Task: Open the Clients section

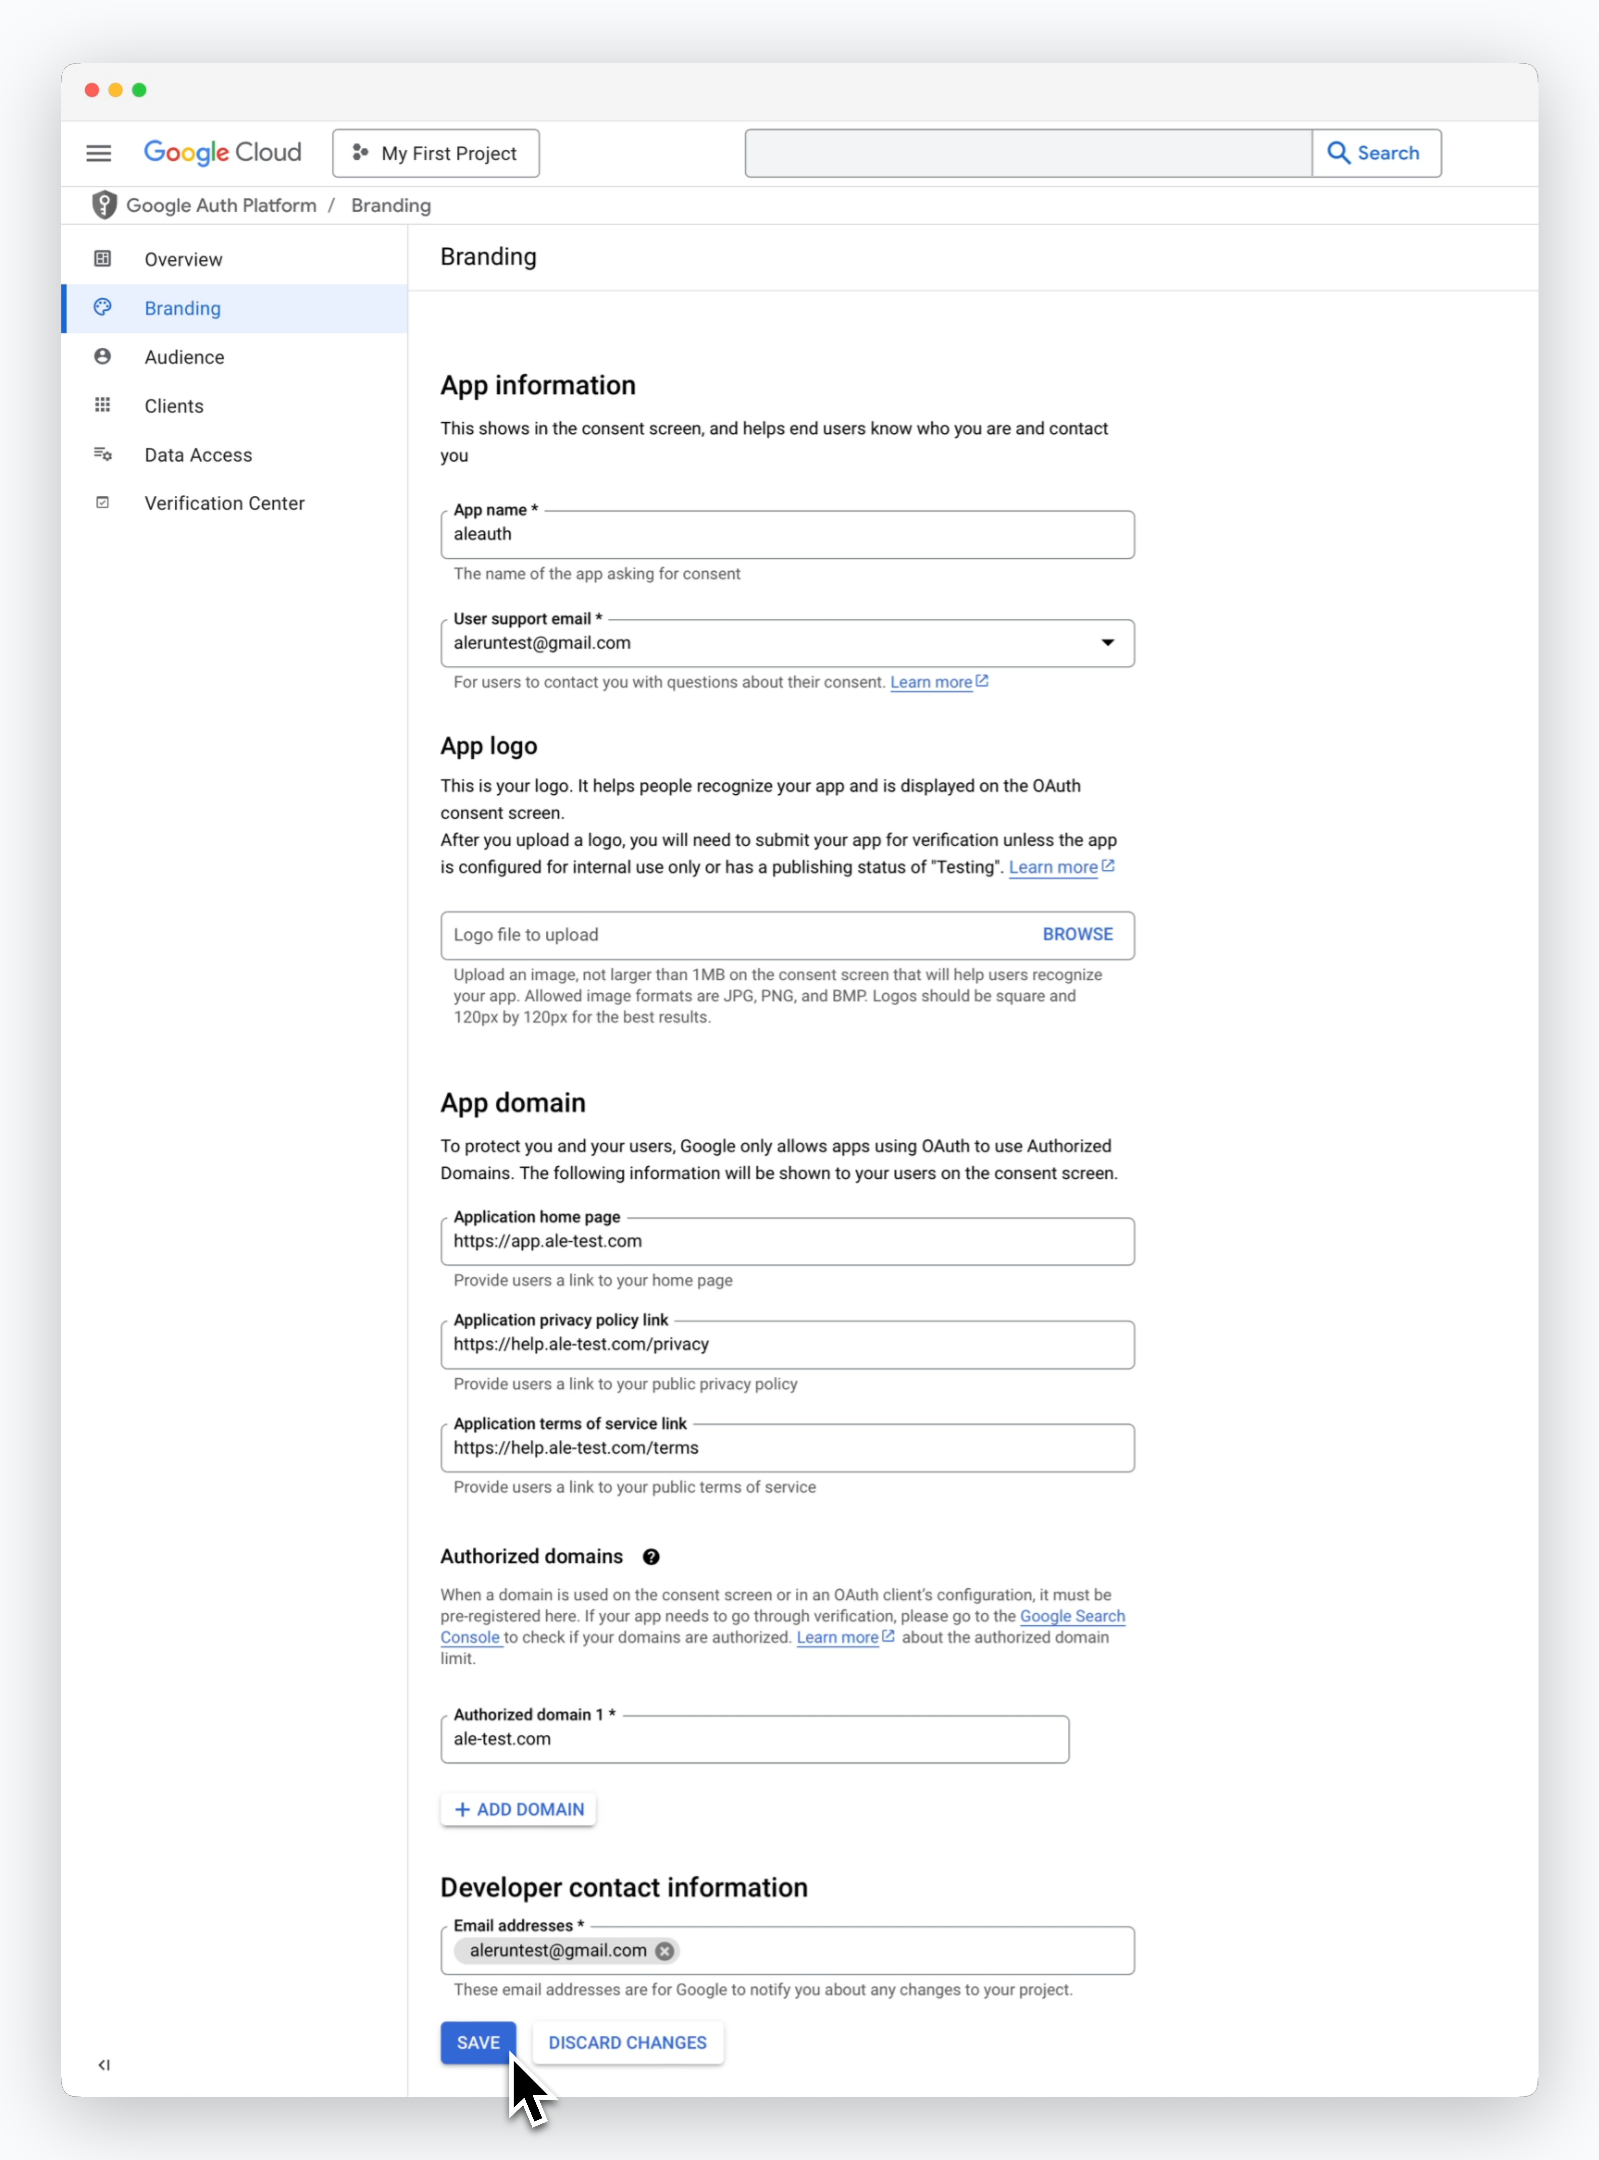Action: (234, 406)
